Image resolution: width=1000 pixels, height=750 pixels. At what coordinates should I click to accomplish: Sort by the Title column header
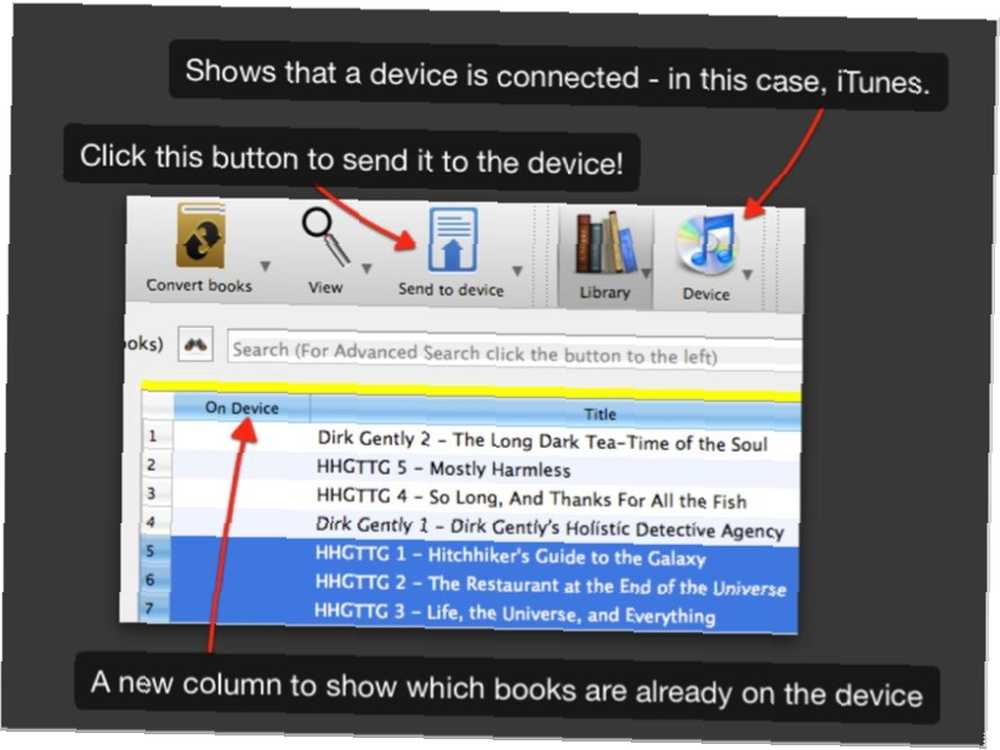pyautogui.click(x=555, y=414)
